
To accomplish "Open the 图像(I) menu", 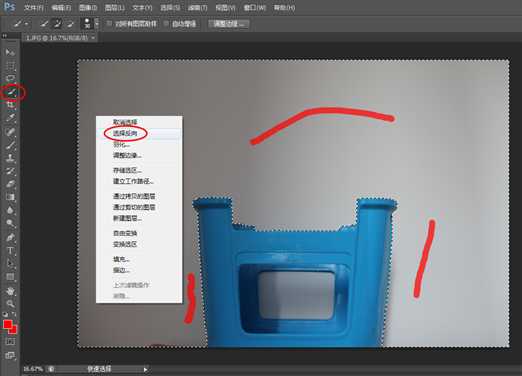I will pyautogui.click(x=88, y=7).
